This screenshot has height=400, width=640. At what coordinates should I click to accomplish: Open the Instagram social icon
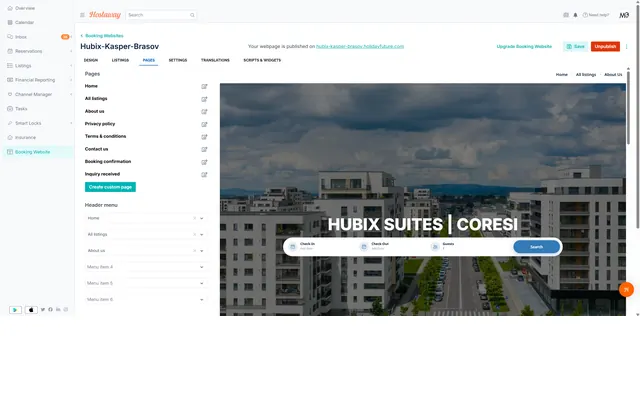coord(66,309)
